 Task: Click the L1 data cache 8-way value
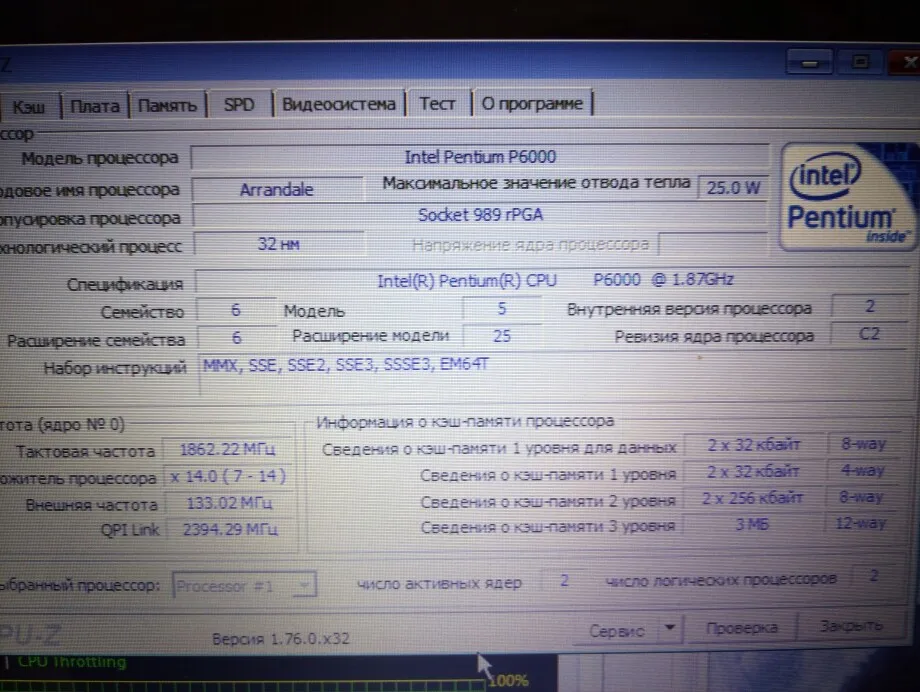coord(863,444)
